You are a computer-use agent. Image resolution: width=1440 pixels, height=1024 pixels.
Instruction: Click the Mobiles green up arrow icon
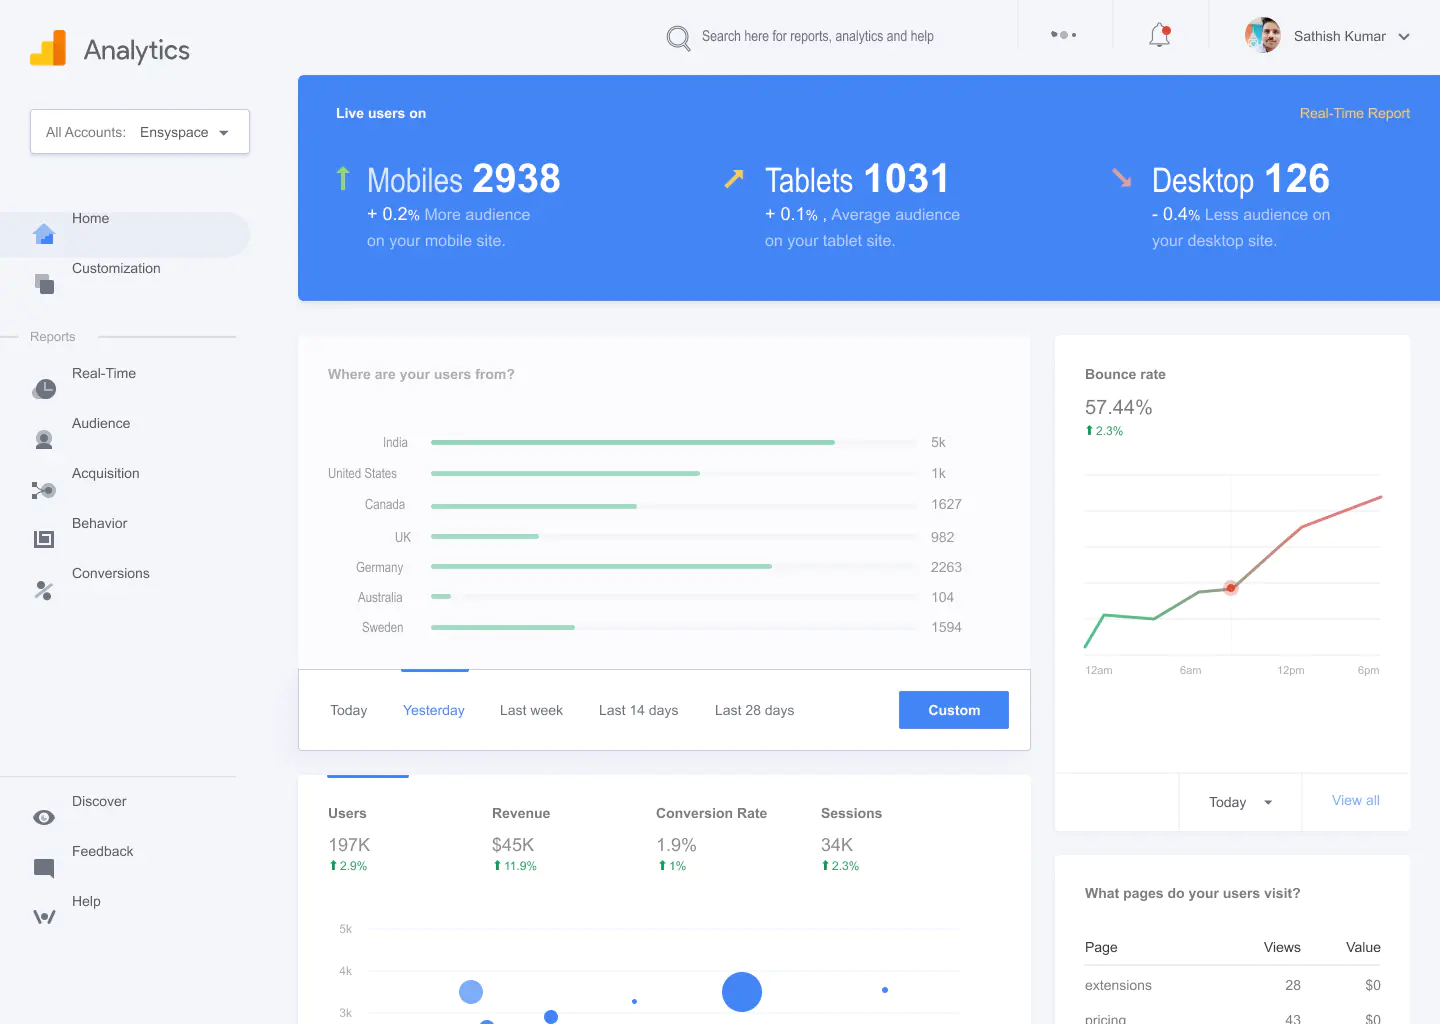[x=343, y=178]
